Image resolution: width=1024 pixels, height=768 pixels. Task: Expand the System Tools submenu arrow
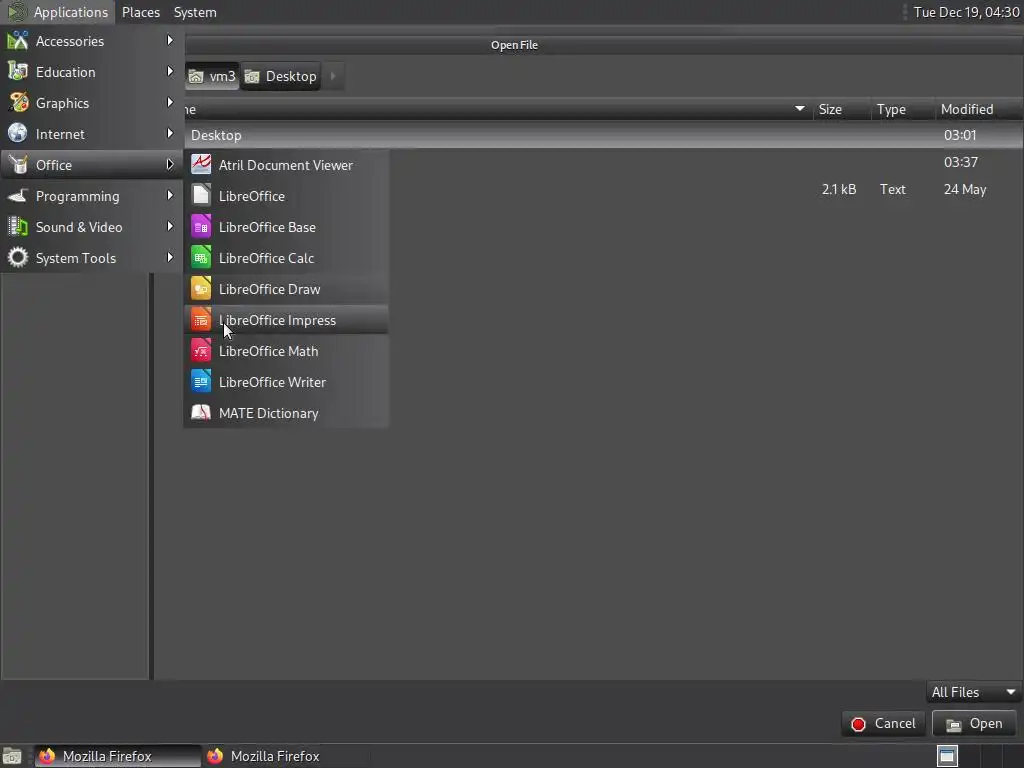[x=170, y=257]
